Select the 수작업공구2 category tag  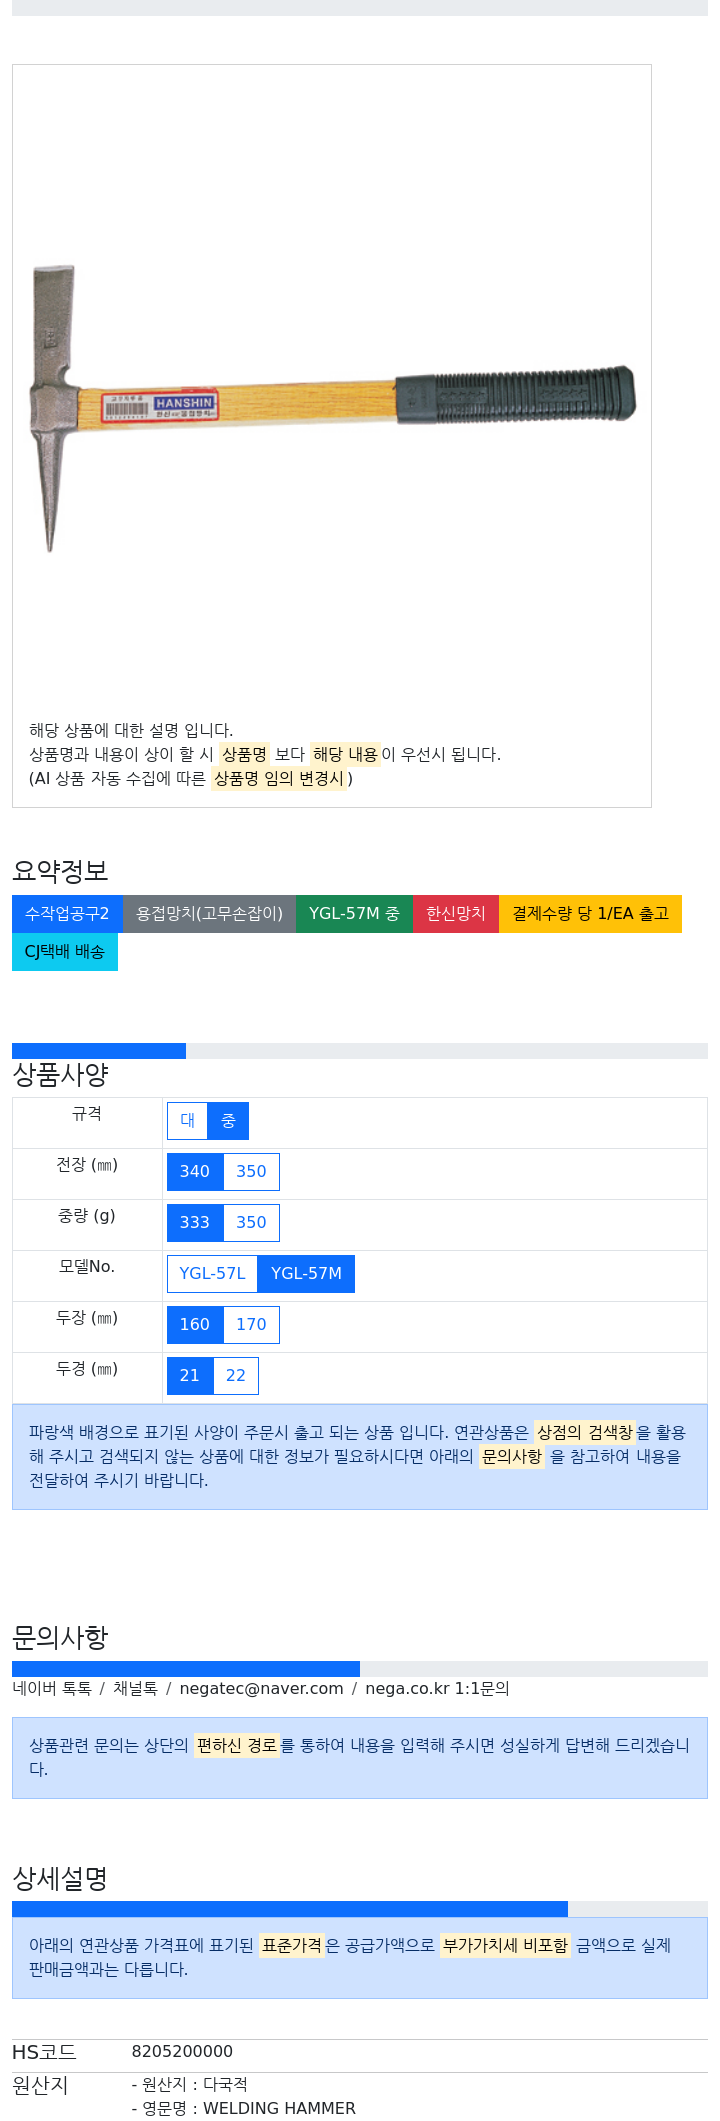point(67,914)
